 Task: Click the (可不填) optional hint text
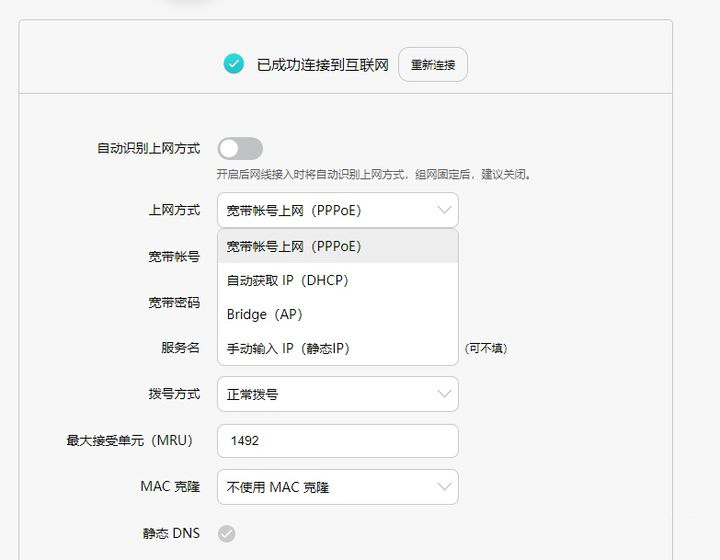[486, 348]
